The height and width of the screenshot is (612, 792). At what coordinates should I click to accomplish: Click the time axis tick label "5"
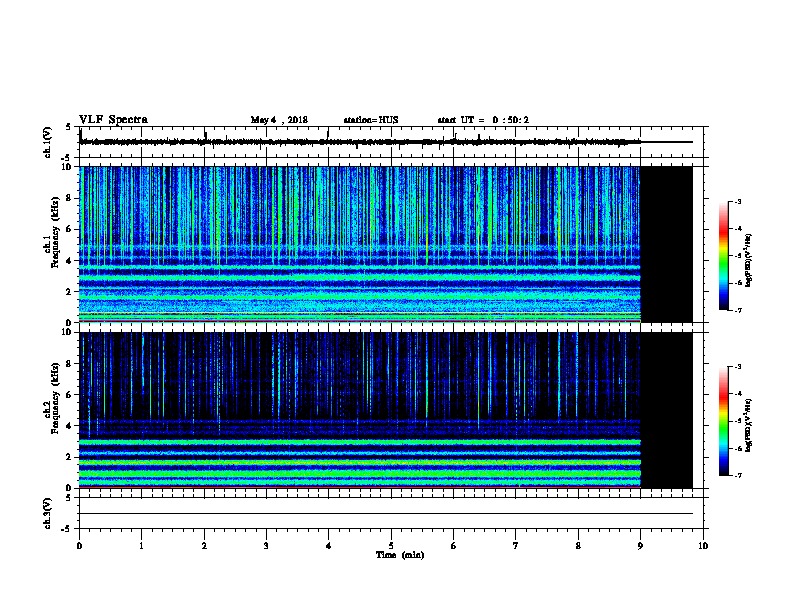391,546
